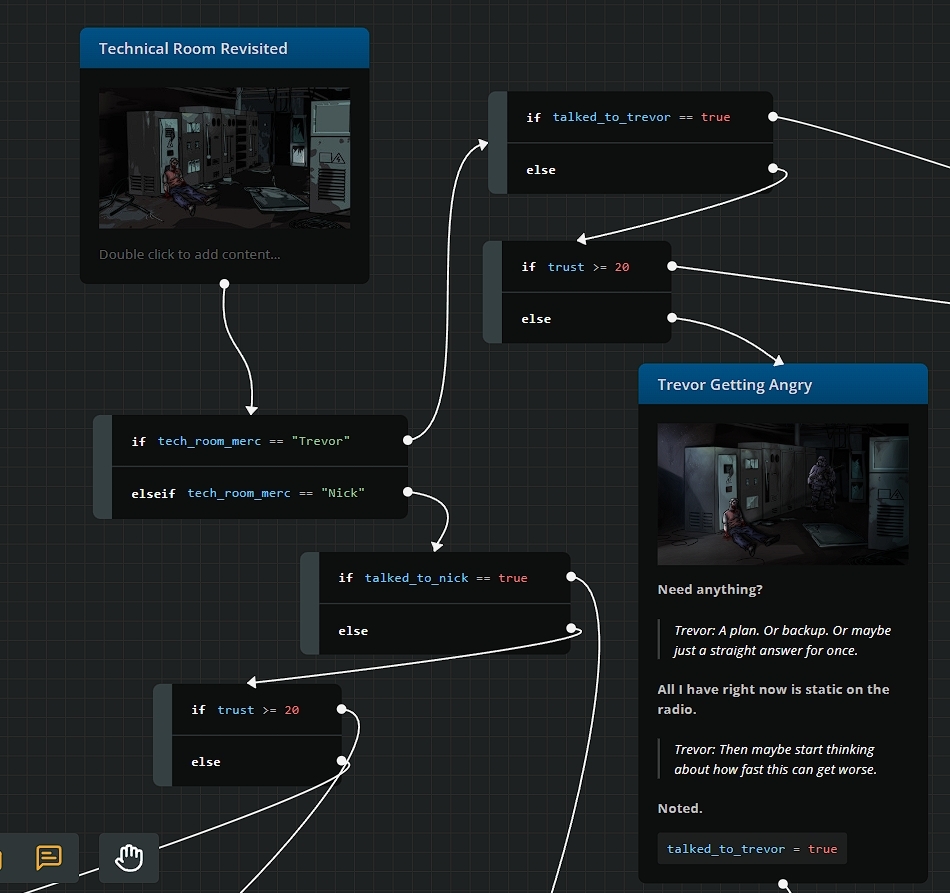950x893 pixels.
Task: Click output port of Nick elseif condition
Action: (408, 492)
